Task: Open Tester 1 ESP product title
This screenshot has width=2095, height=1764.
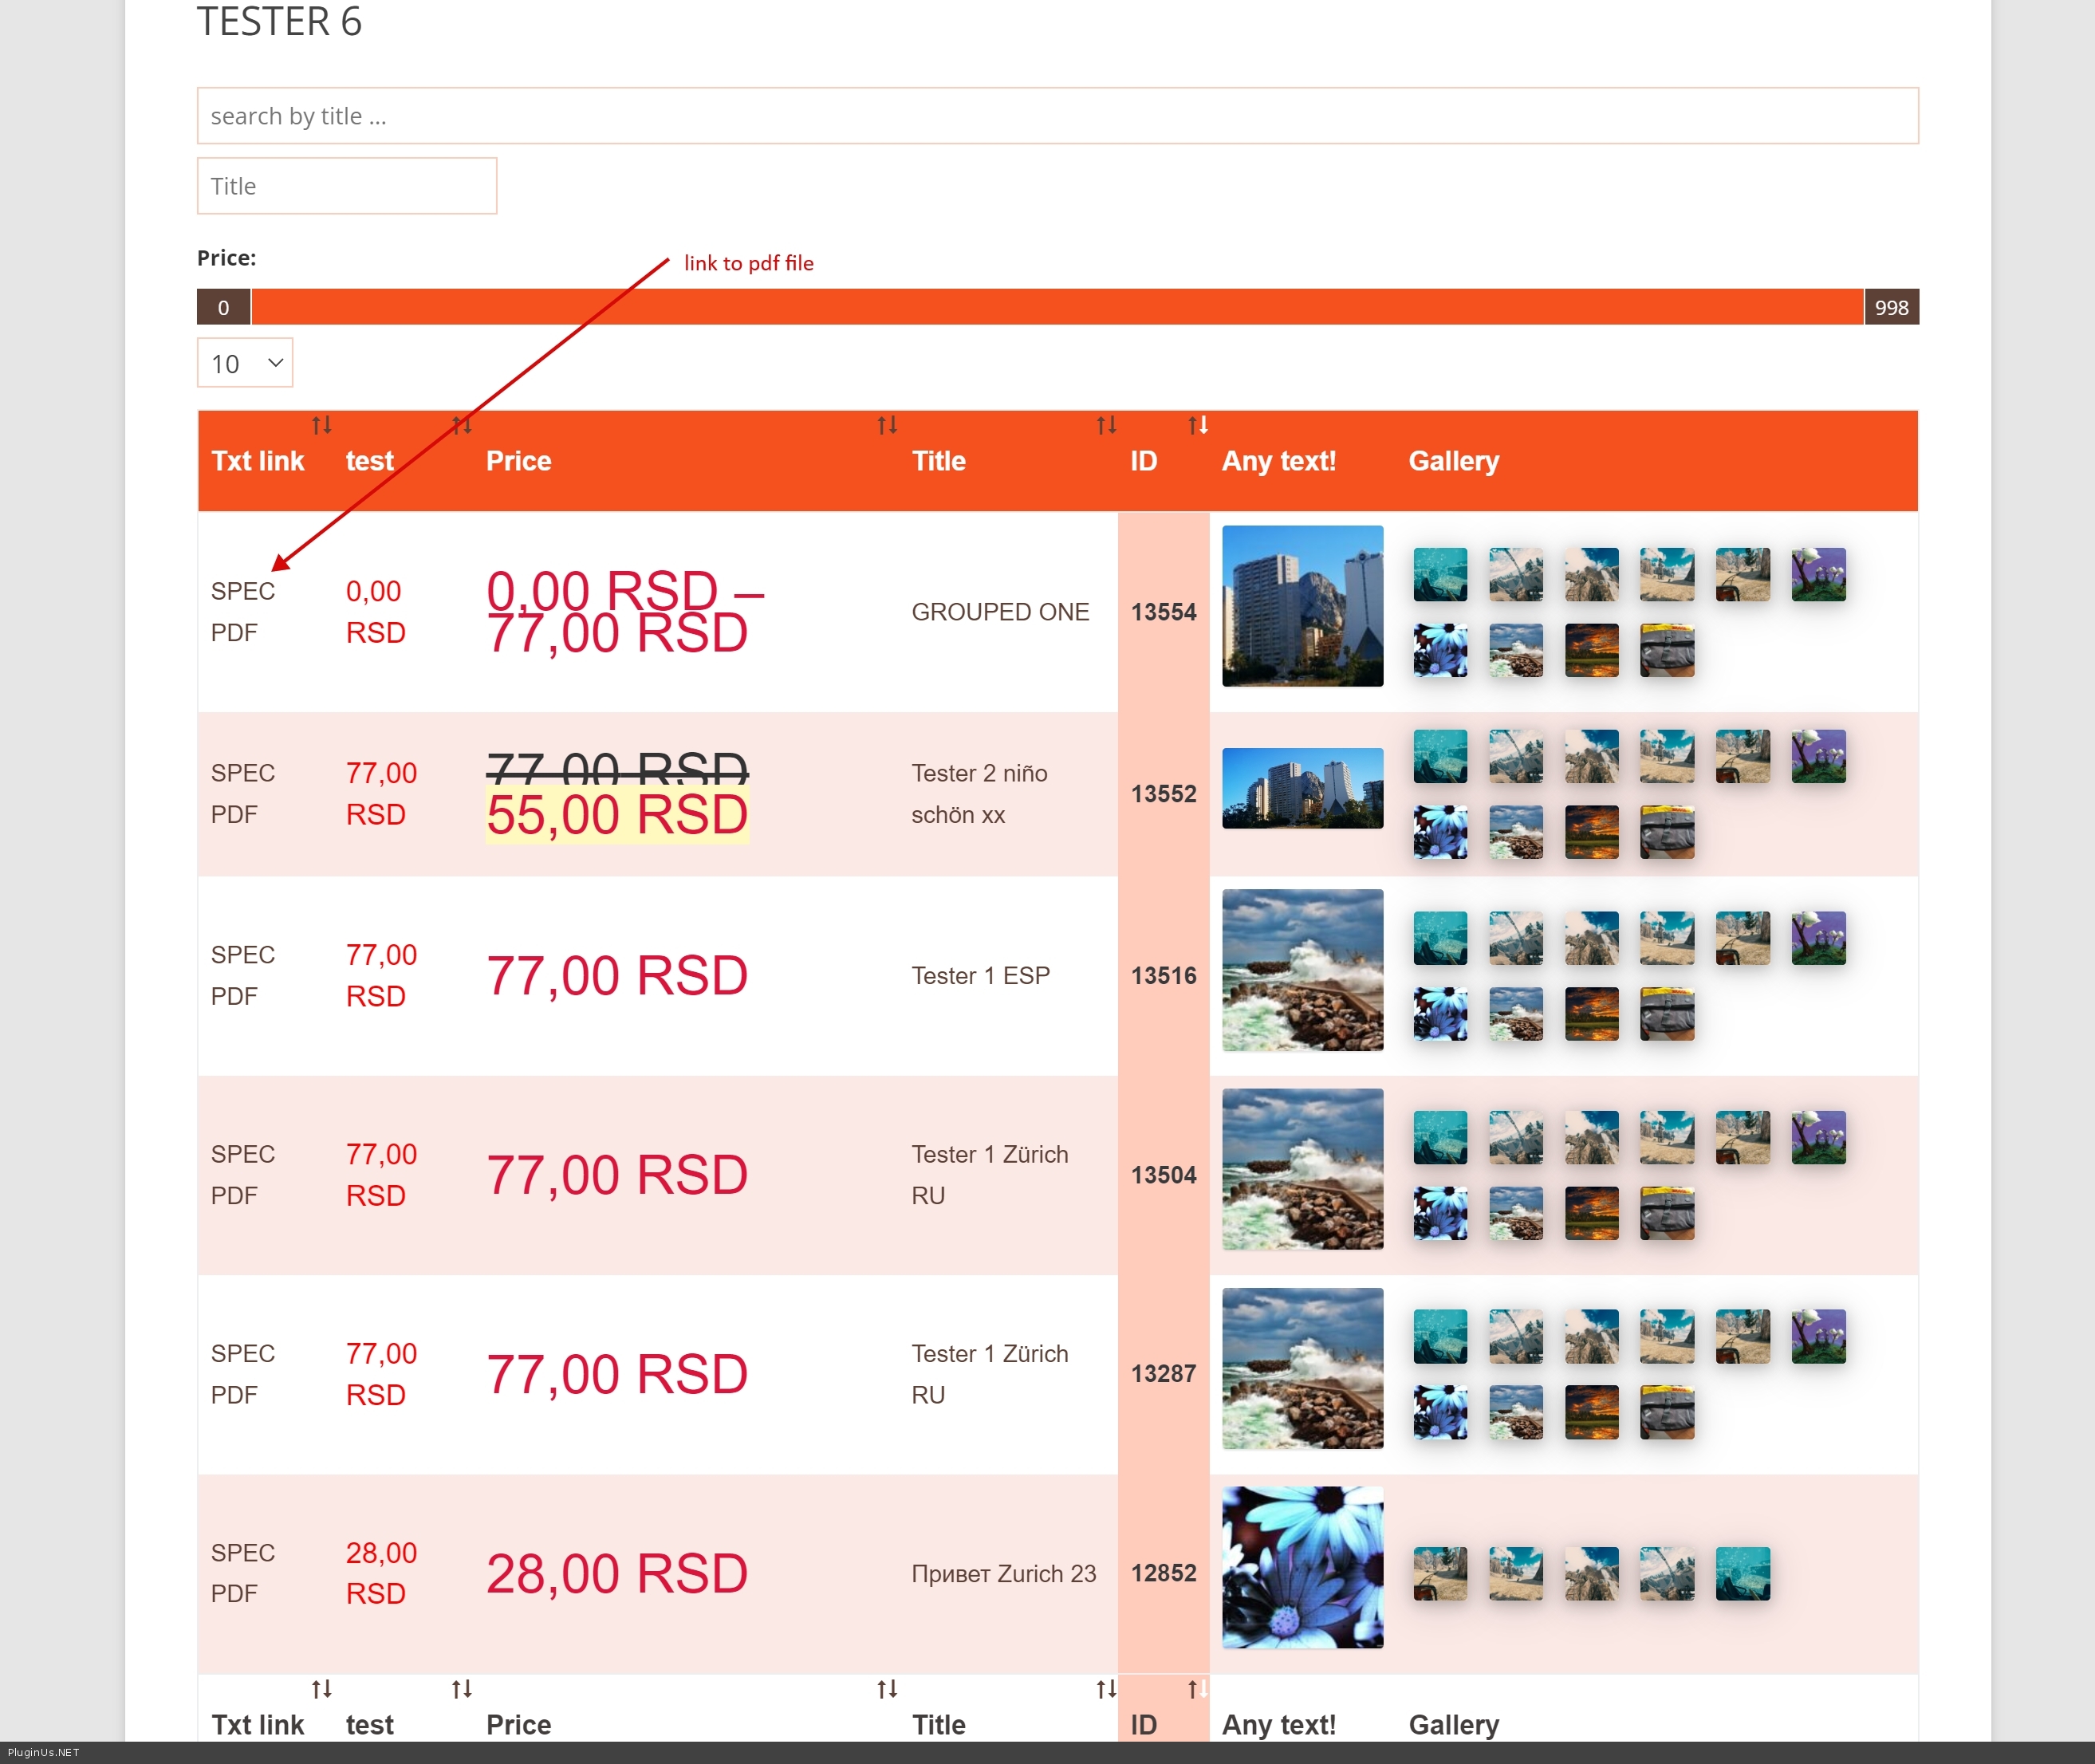Action: tap(980, 975)
